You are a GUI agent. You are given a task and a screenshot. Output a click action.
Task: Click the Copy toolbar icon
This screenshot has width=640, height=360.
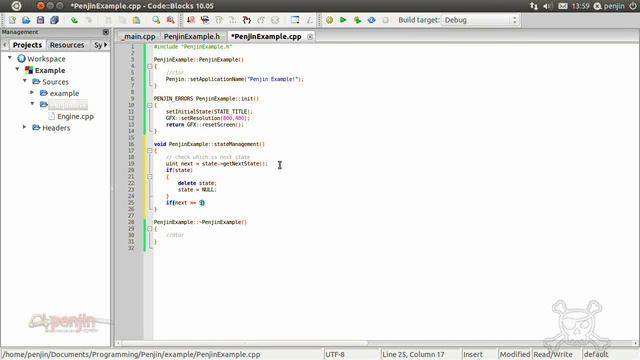coord(122,20)
